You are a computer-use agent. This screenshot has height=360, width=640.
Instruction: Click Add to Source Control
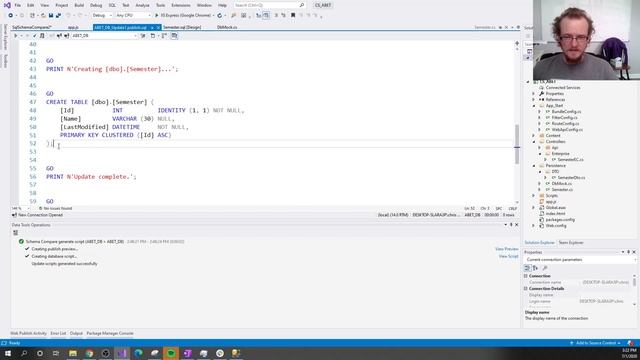(x=595, y=343)
